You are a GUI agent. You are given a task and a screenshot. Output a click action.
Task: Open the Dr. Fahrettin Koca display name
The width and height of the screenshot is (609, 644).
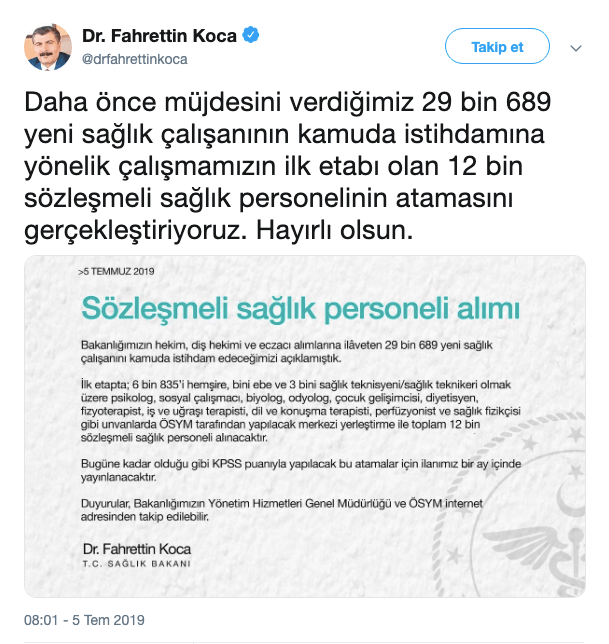click(159, 36)
